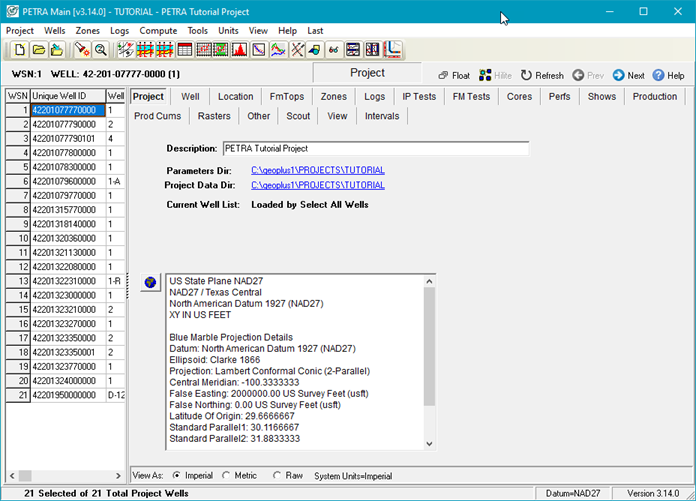Viewport: 696px width, 501px height.
Task: Click the Hilite button
Action: click(x=495, y=75)
